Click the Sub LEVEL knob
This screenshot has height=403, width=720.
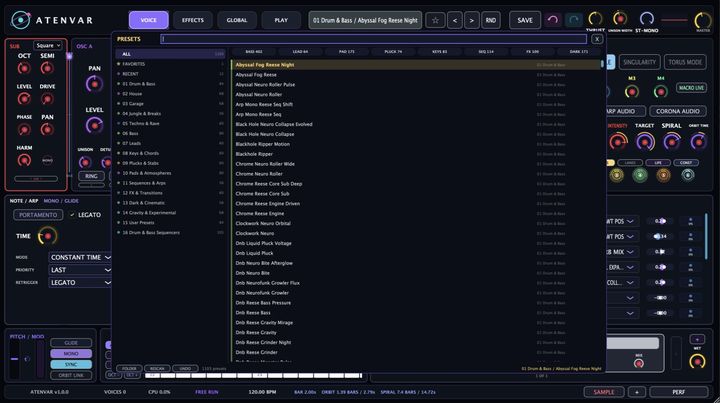click(24, 99)
